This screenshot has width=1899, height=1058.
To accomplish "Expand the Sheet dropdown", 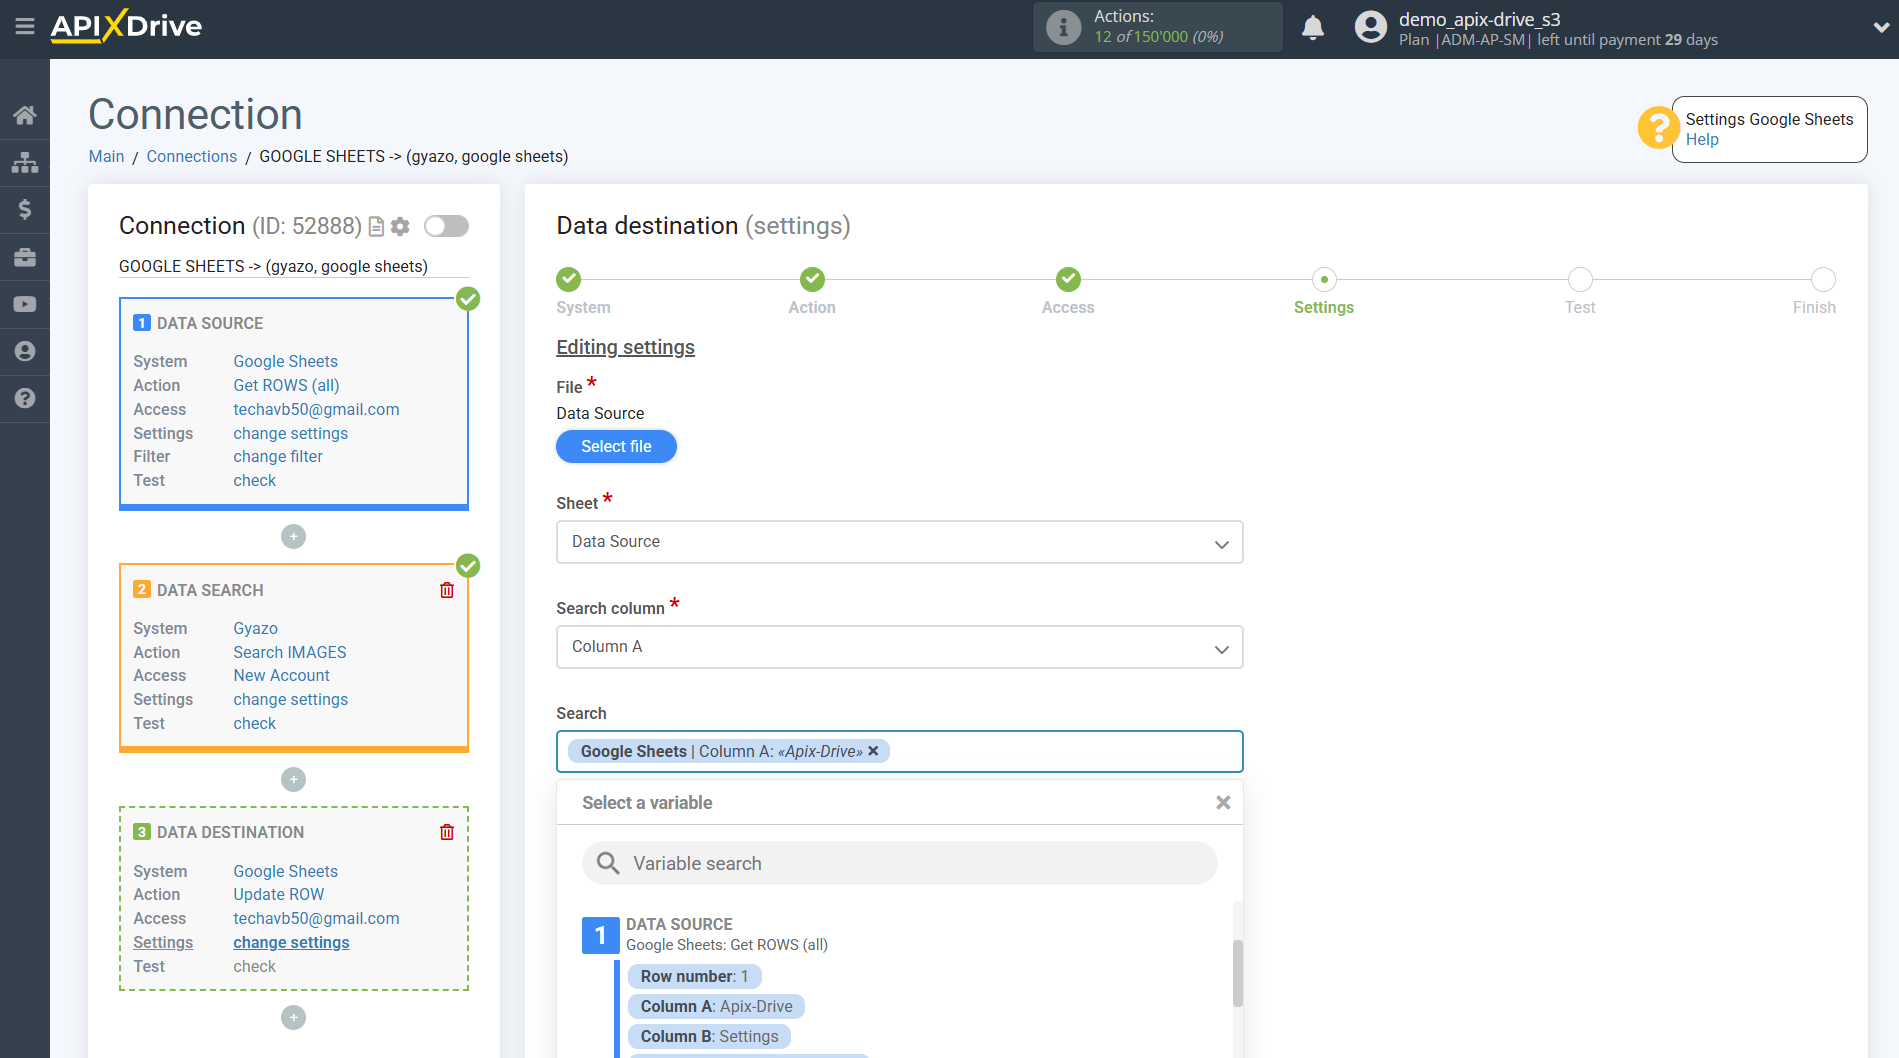I will tap(899, 542).
